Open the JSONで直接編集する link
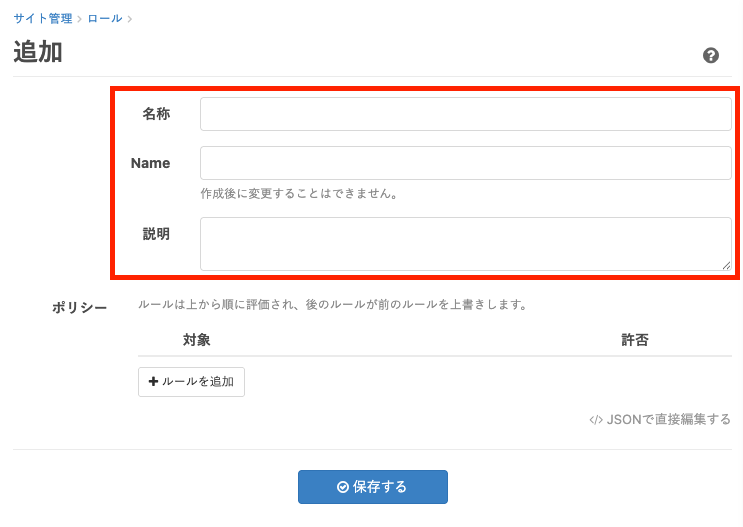This screenshot has width=743, height=527. (x=668, y=420)
